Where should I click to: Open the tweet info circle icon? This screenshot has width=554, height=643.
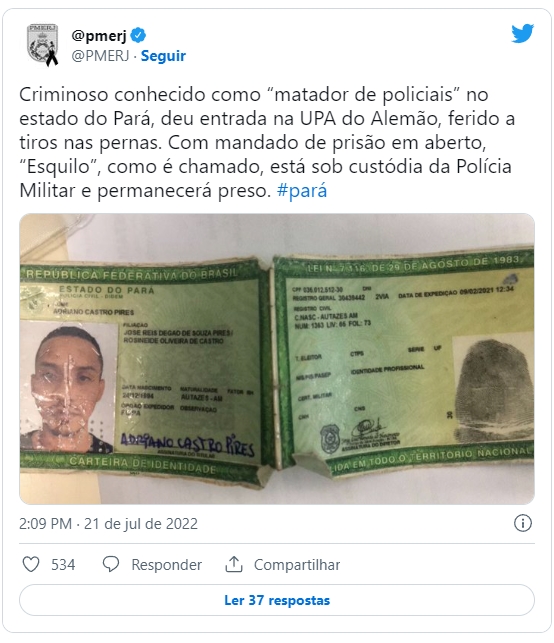(x=522, y=523)
